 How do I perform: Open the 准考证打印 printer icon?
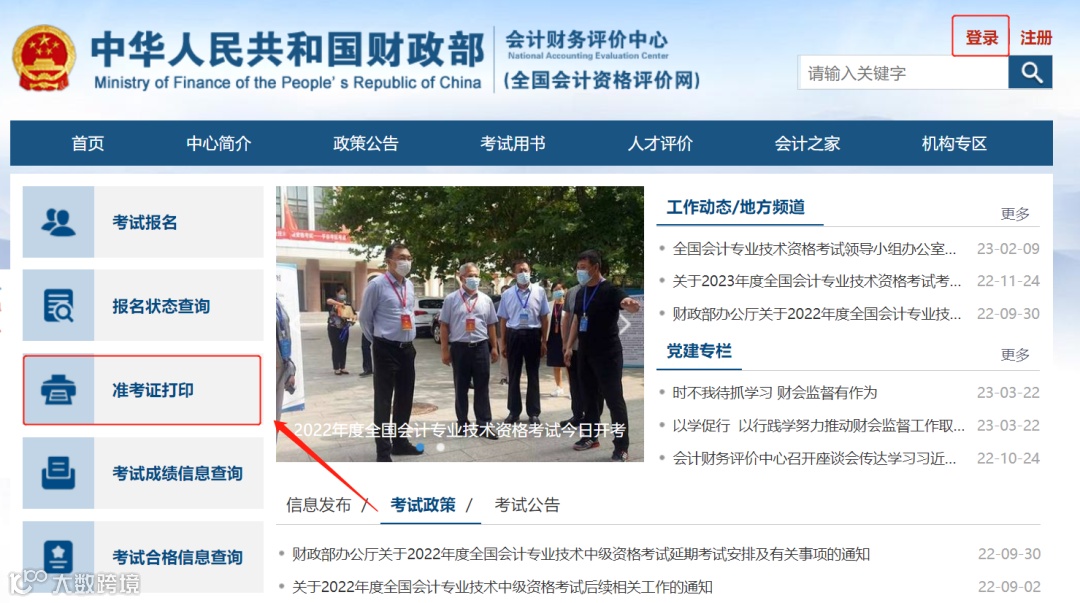pyautogui.click(x=59, y=389)
